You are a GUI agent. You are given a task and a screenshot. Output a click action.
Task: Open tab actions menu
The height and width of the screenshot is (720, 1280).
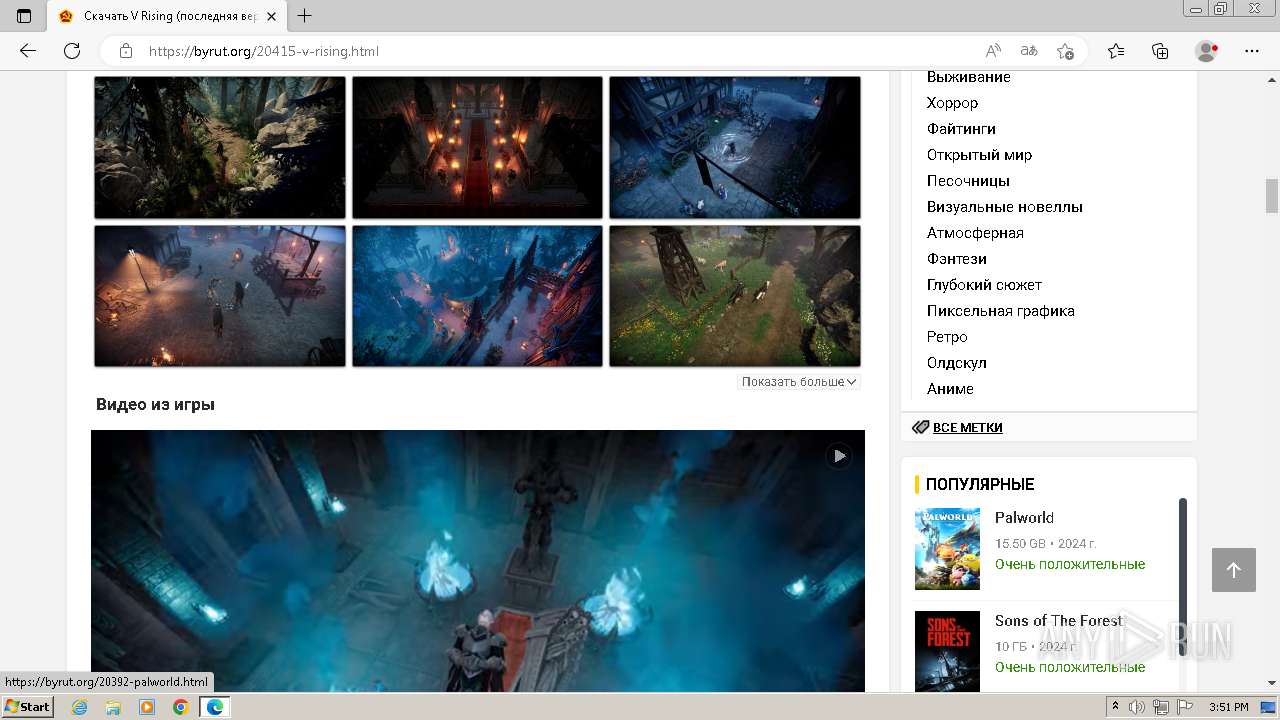[x=24, y=16]
